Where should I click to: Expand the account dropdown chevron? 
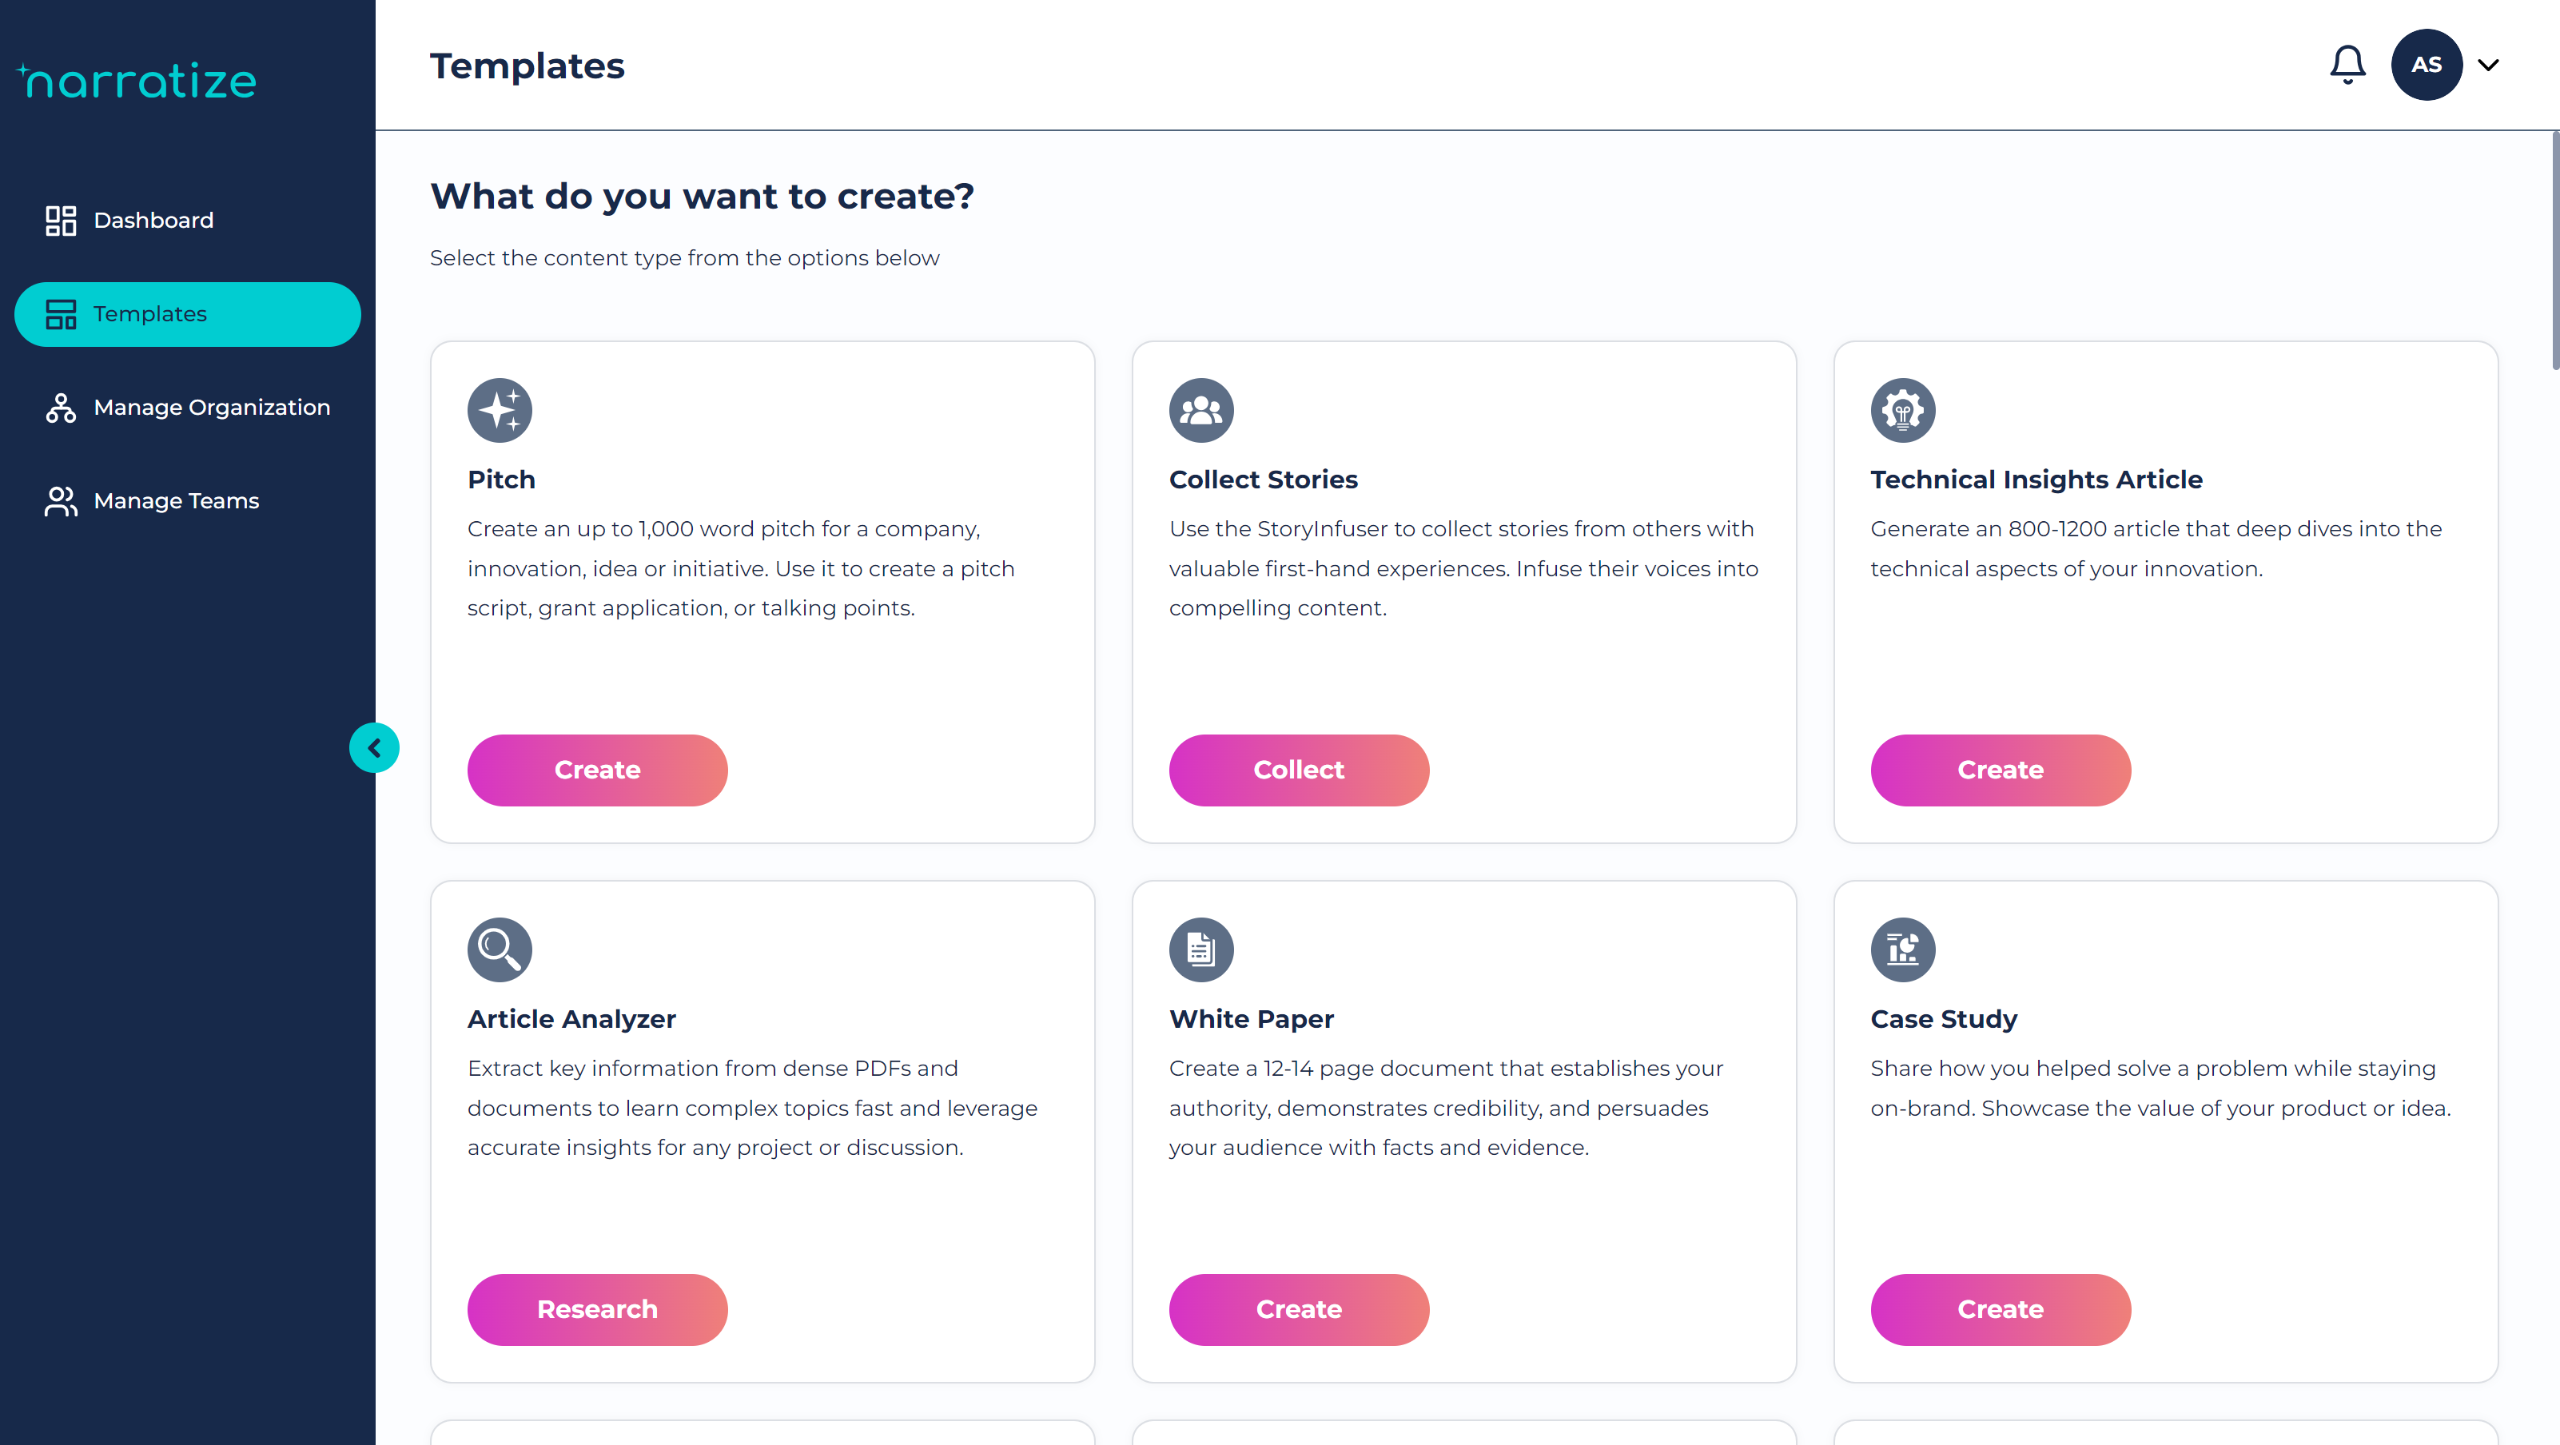(2489, 65)
